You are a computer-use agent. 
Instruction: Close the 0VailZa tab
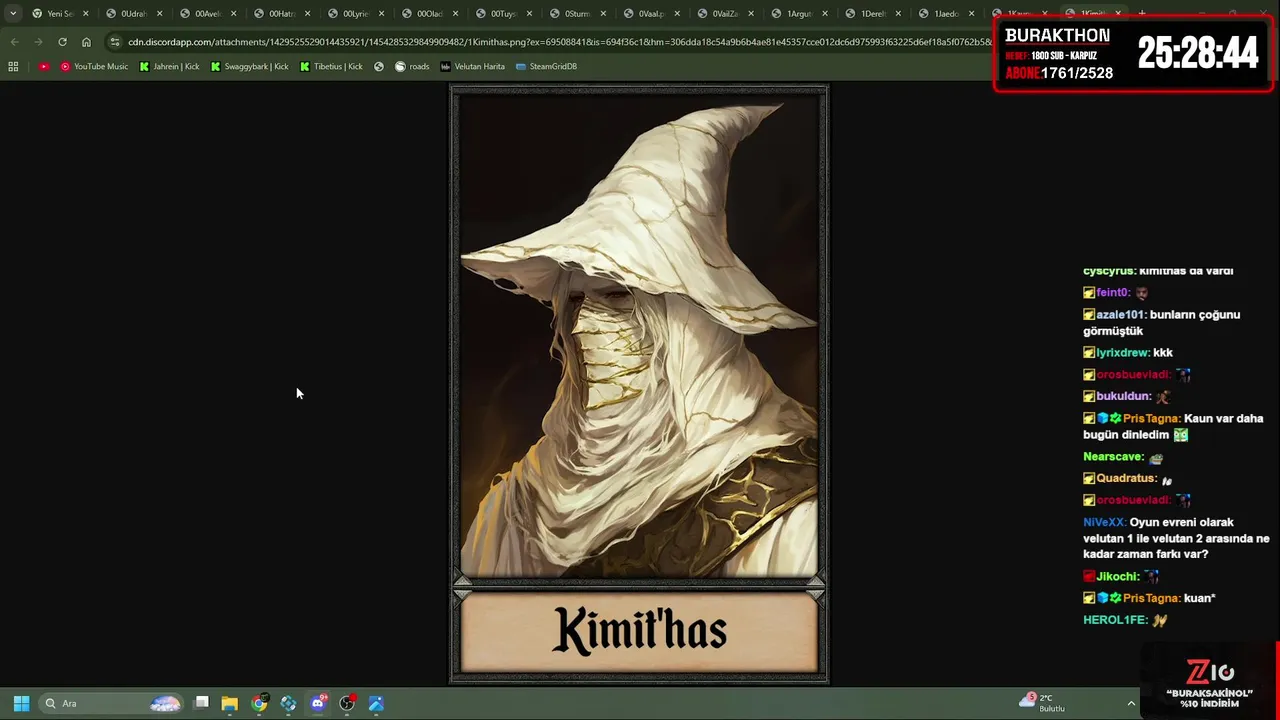coord(751,14)
